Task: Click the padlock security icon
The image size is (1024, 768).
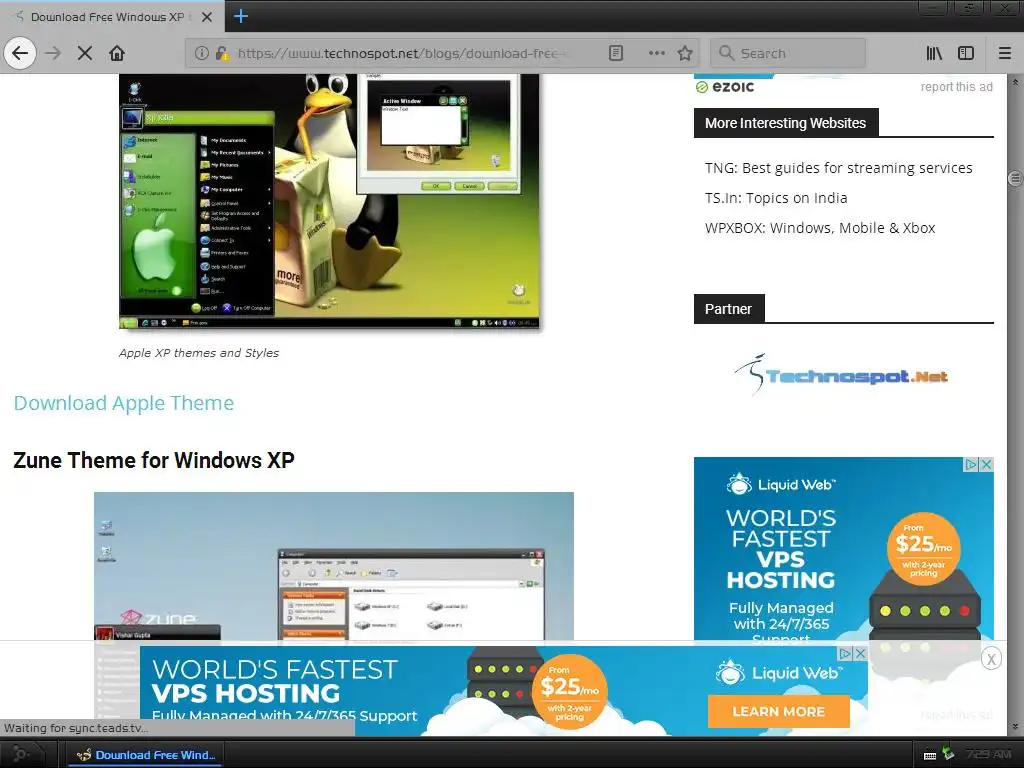Action: (222, 53)
